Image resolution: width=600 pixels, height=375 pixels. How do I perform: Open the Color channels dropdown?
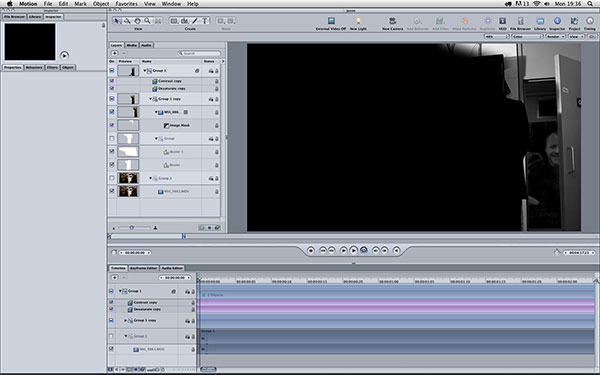528,37
